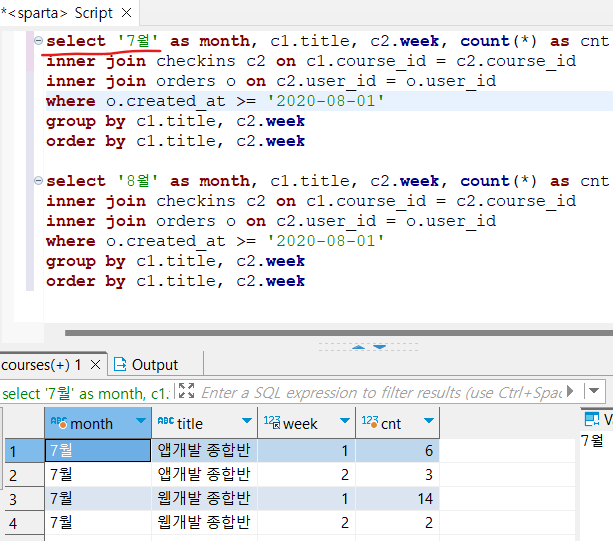Select row number 1 header
Viewport: 613px width, 541px height.
[x=24, y=451]
